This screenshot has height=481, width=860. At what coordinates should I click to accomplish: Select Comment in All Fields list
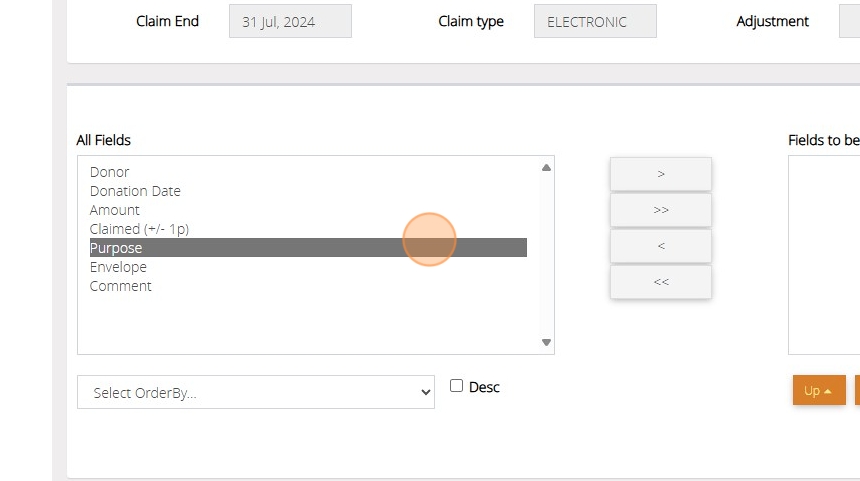pos(121,286)
